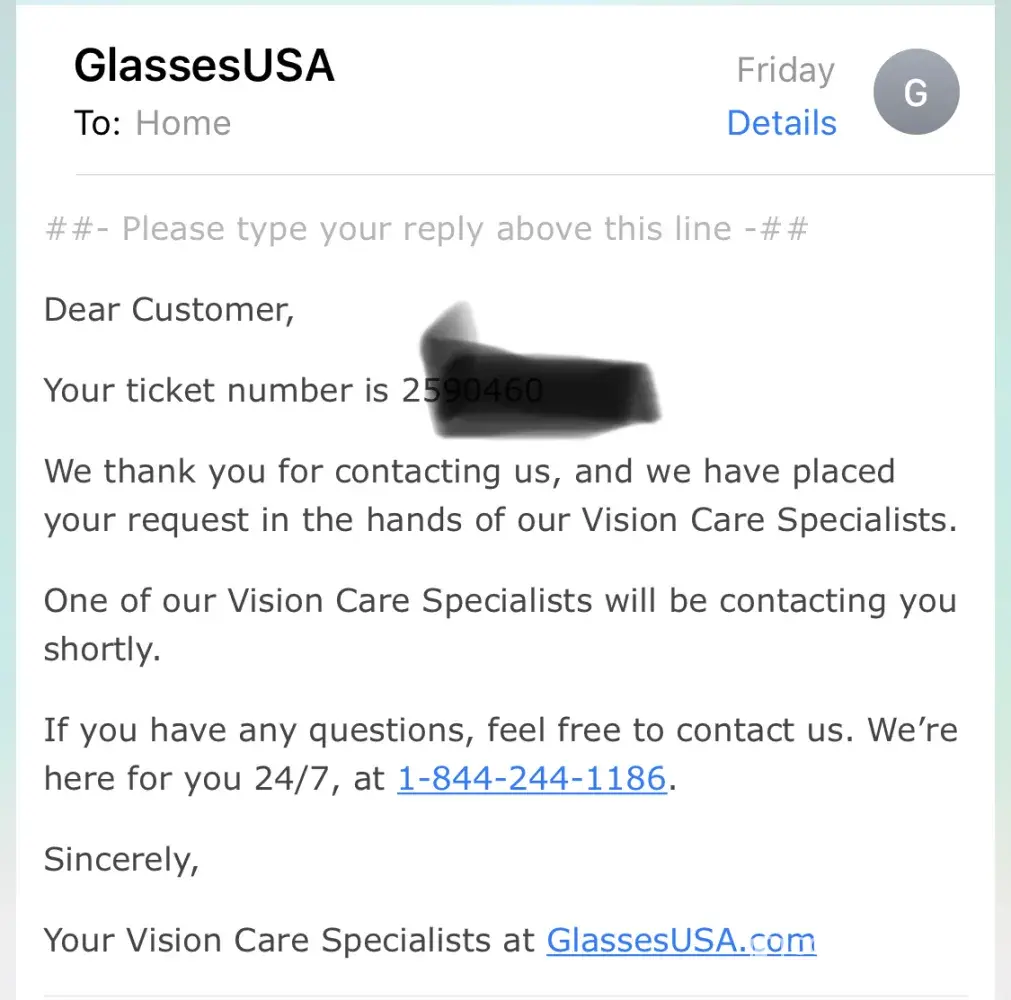Click the word 'shortly.'
The image size is (1011, 1000).
(x=102, y=650)
